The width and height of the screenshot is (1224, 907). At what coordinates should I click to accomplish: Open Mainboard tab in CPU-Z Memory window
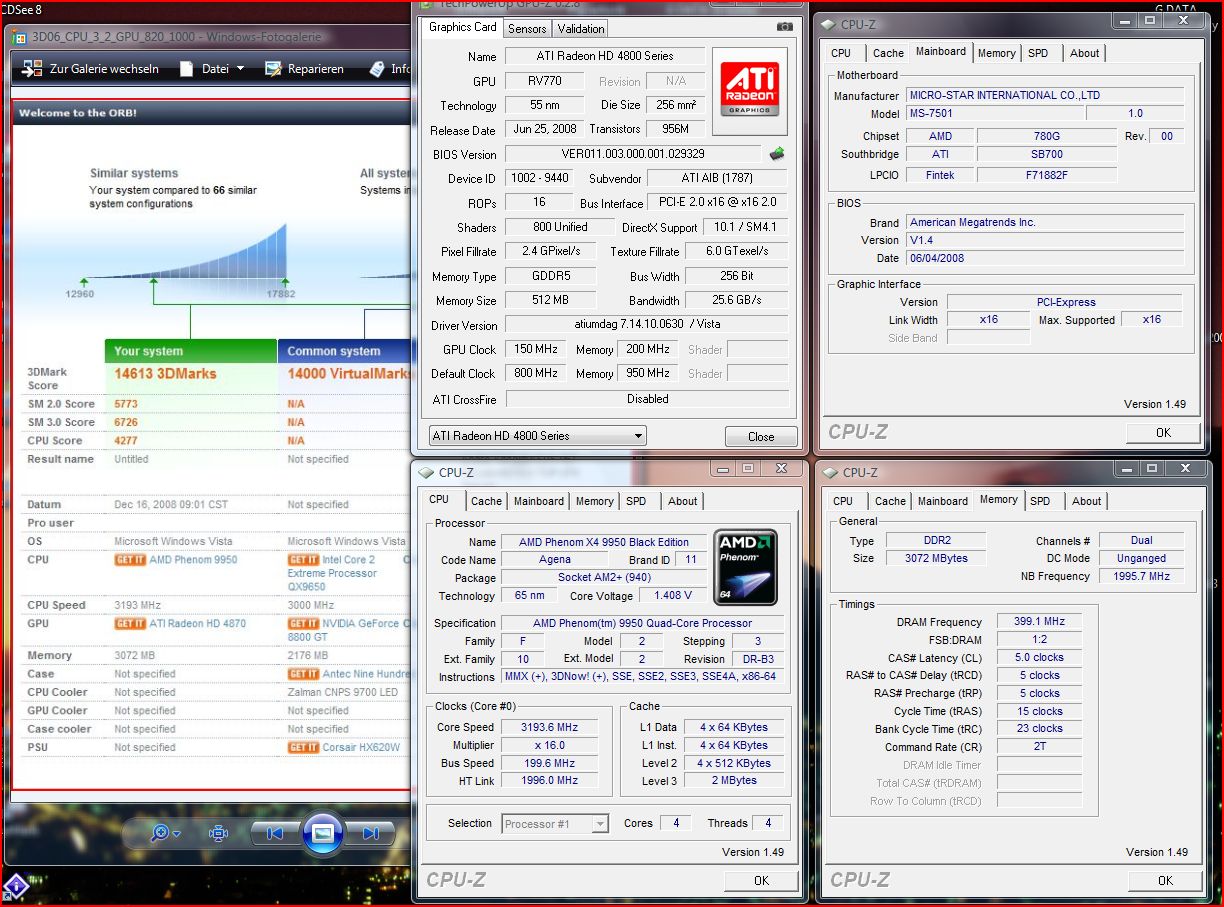coord(943,501)
